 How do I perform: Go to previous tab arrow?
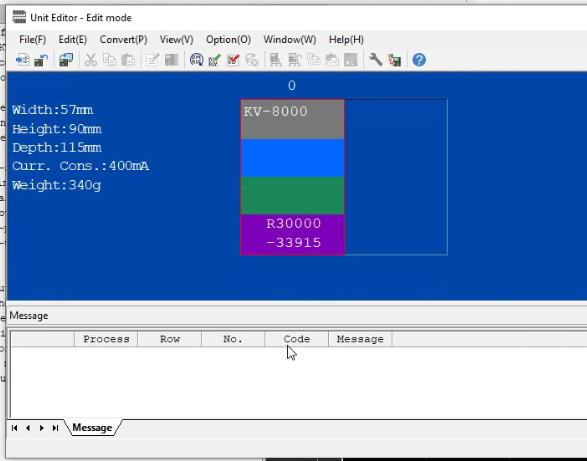pos(28,428)
